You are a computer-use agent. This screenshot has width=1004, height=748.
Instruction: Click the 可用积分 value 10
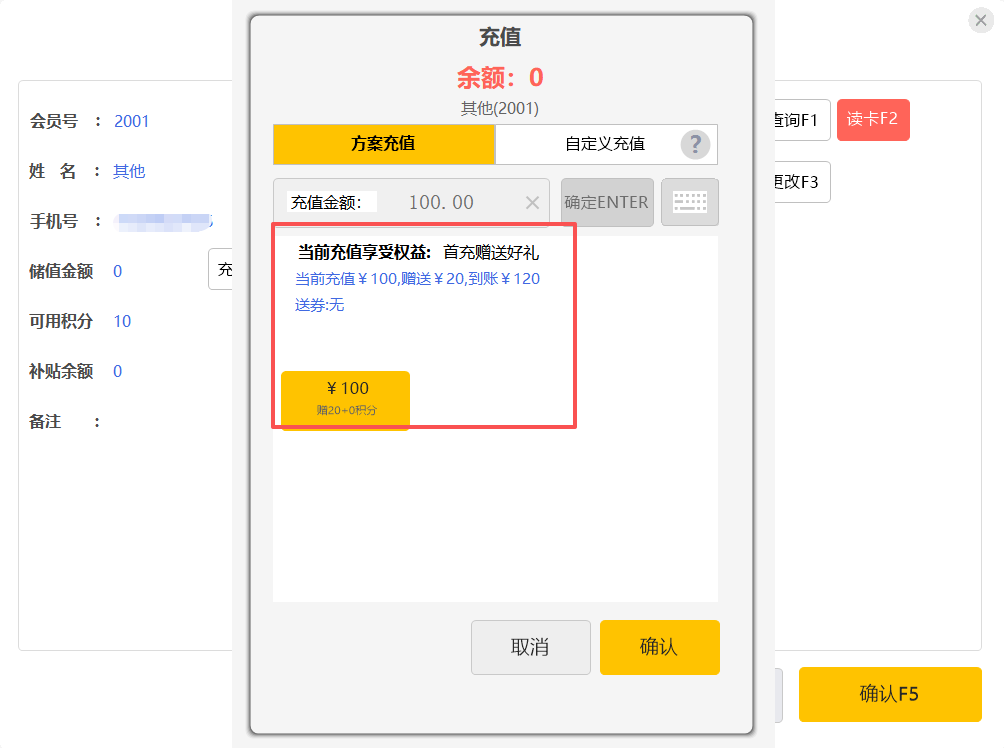click(x=122, y=321)
